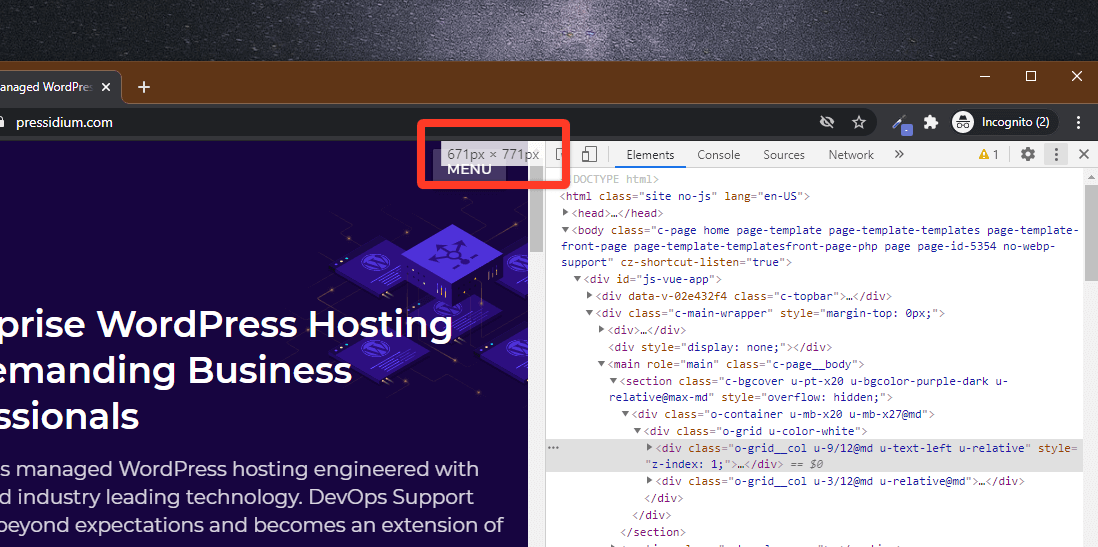
Task: Select the <!DOCTYPE html> line
Action: click(x=609, y=180)
